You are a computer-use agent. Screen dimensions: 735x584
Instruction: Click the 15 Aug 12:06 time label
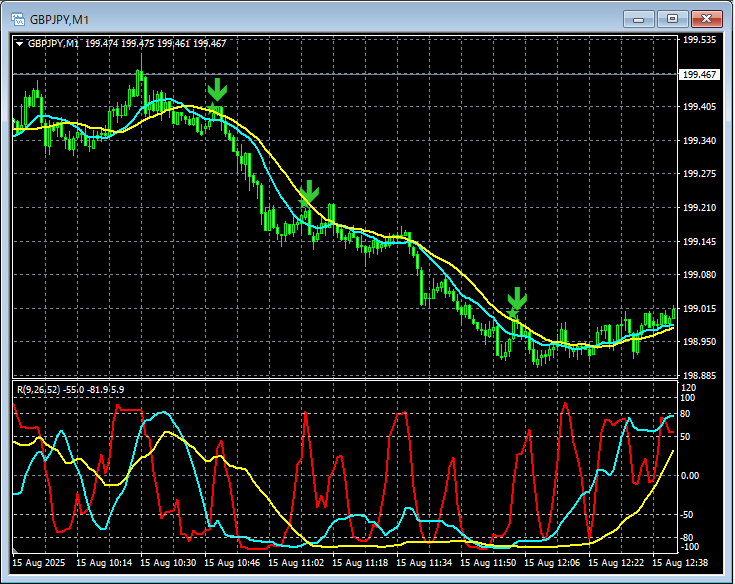pyautogui.click(x=552, y=562)
